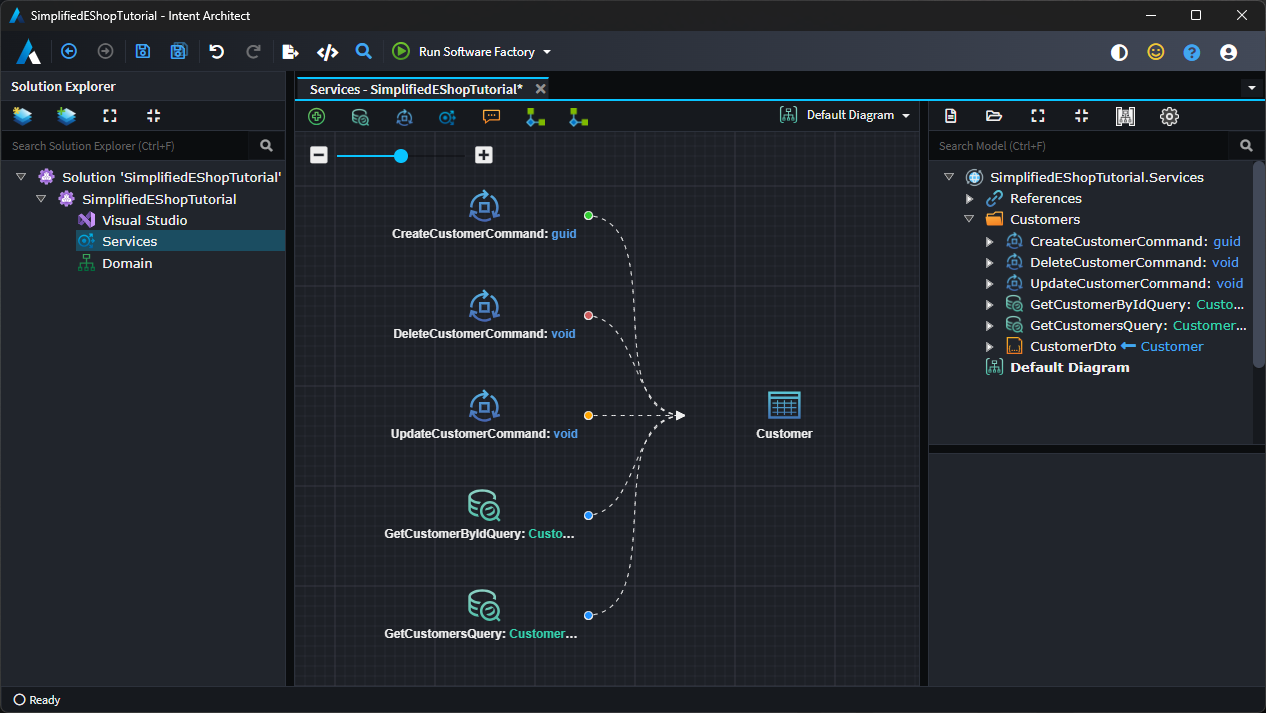Viewport: 1266px width, 713px height.
Task: Click the Solution Explorer search magnifier button
Action: pyautogui.click(x=266, y=146)
